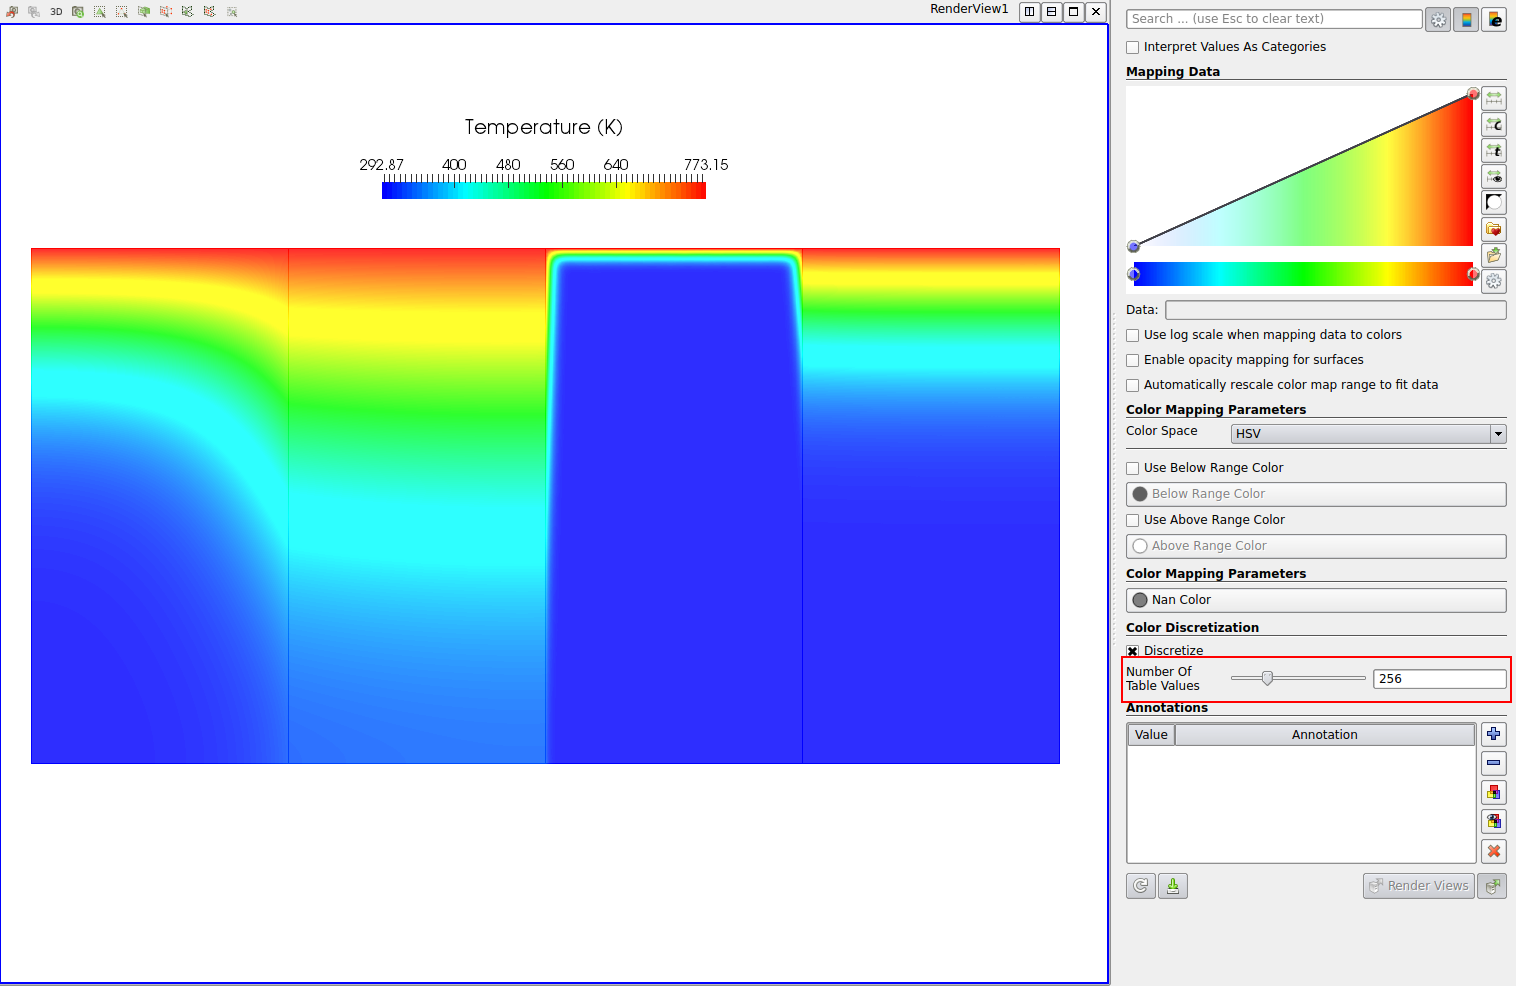Activate select cells with polygon tool
This screenshot has height=986, width=1516.
tap(188, 11)
